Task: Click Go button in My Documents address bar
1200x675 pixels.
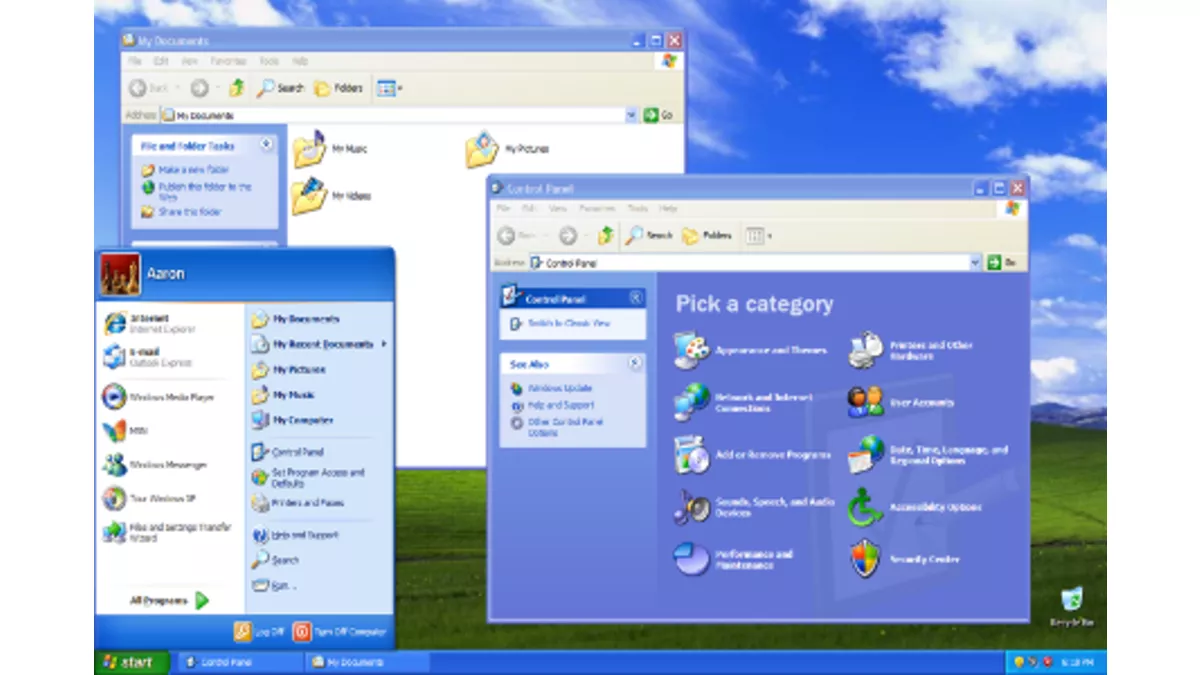Action: (658, 115)
